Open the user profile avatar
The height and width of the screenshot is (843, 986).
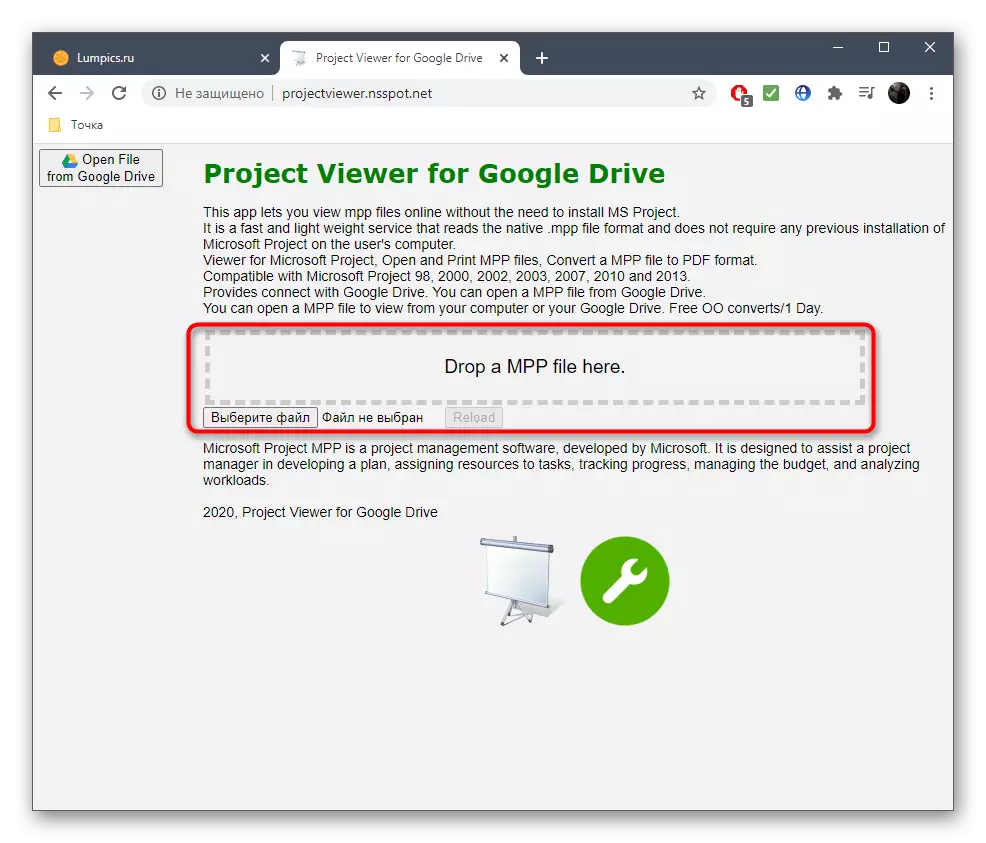(899, 93)
